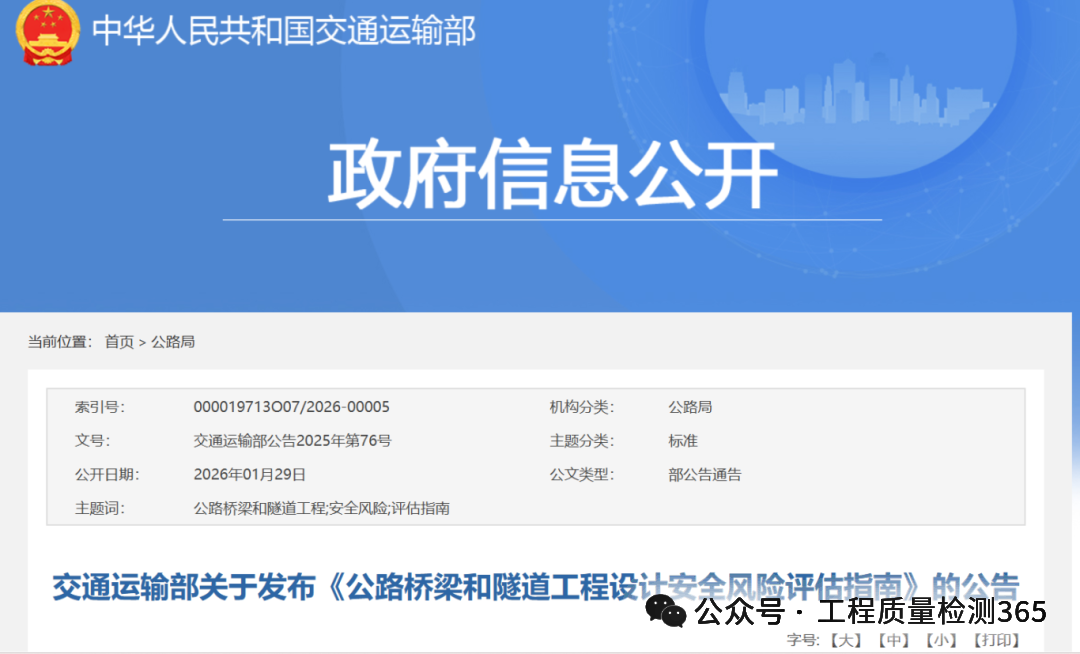
Task: Set font size to 小
Action: tap(941, 640)
